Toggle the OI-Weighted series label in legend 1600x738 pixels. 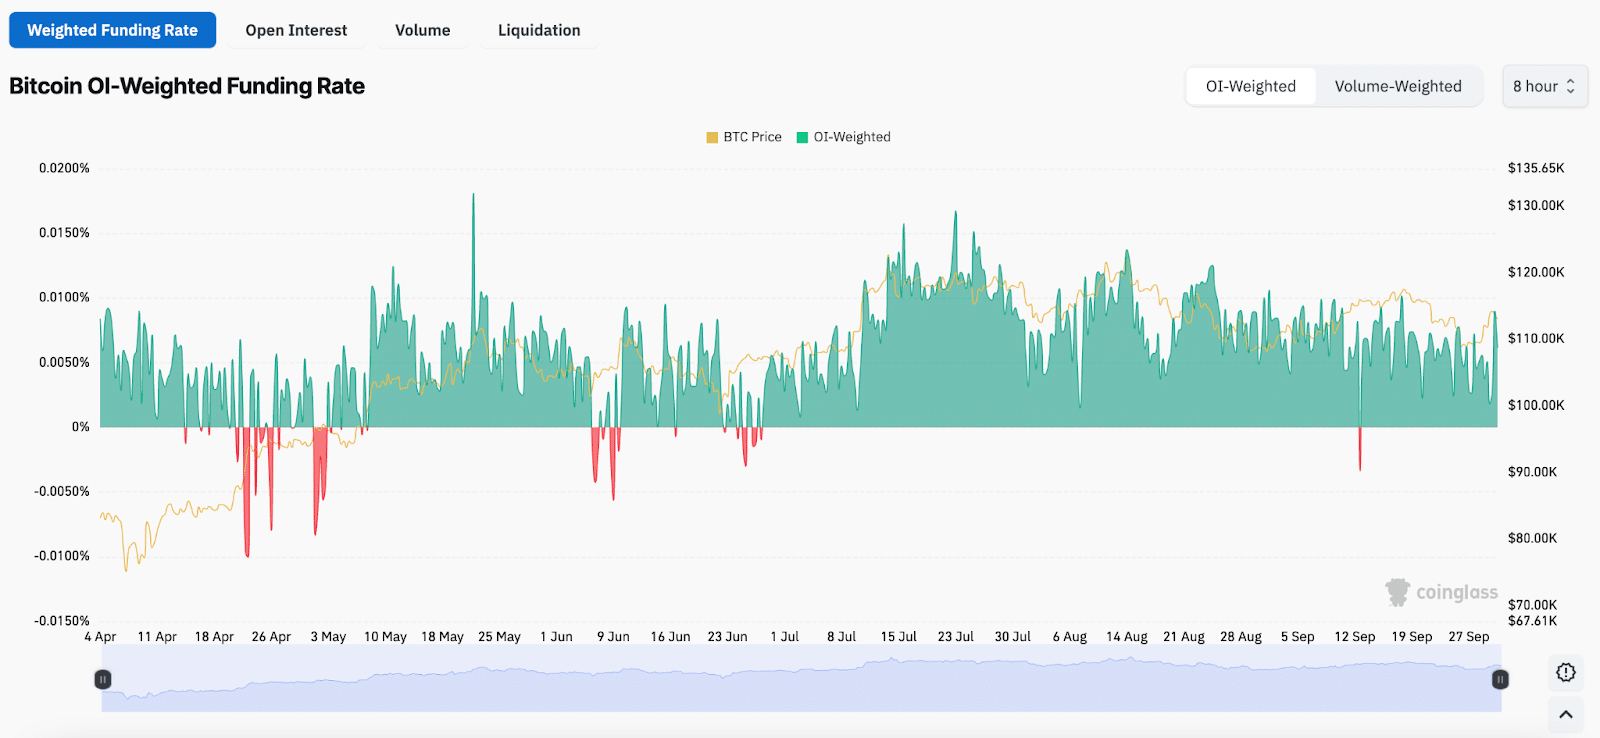852,137
